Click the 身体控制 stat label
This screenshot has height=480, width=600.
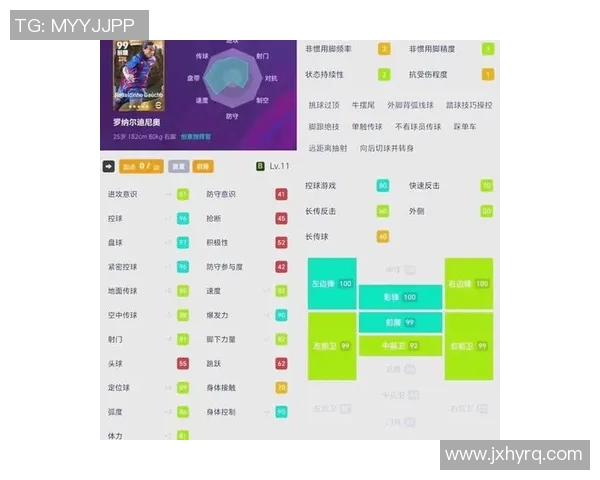(x=221, y=412)
